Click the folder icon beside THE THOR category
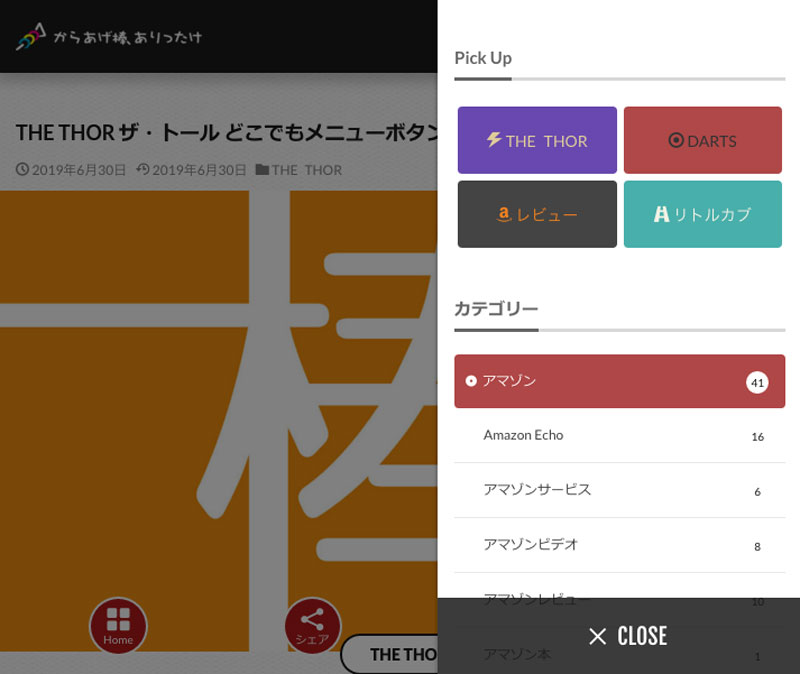The image size is (800, 674). click(x=262, y=169)
